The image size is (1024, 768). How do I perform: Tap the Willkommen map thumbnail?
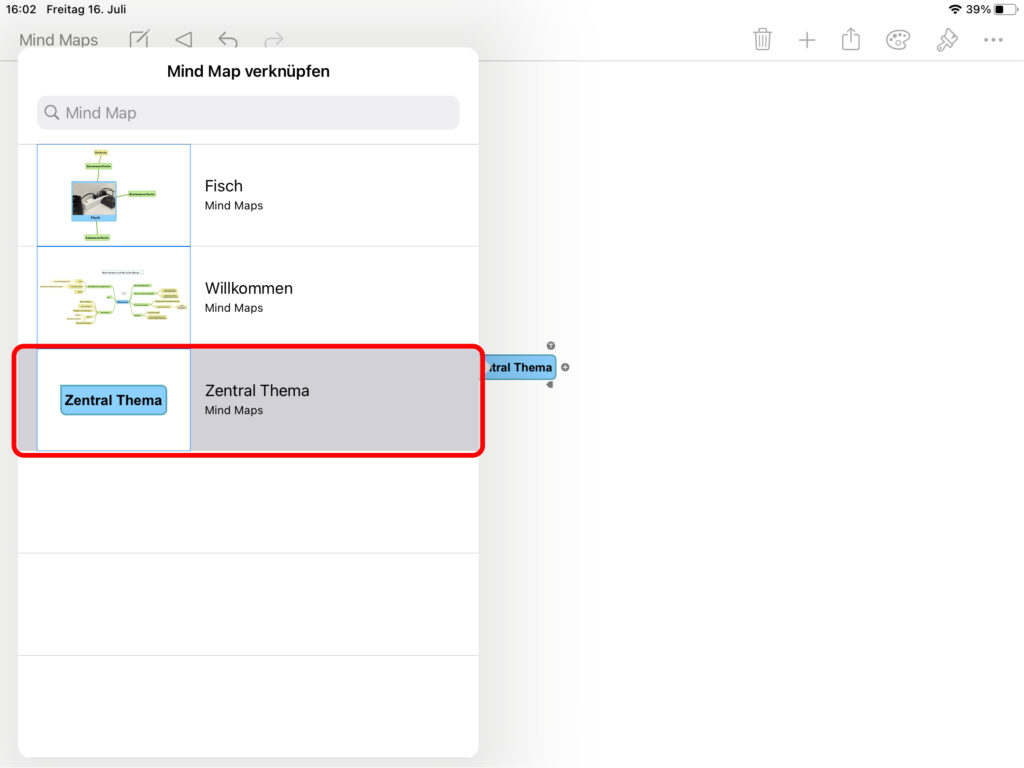coord(114,297)
